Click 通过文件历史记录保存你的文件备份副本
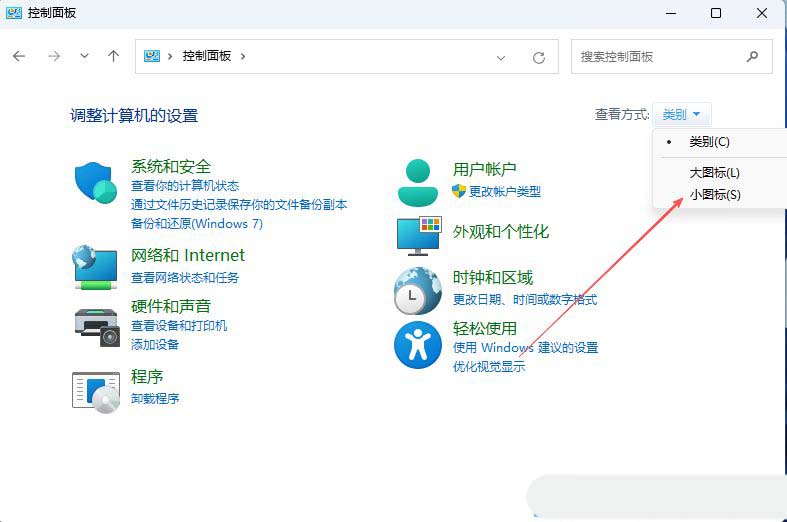Screen dimensions: 787x522 [x=239, y=204]
